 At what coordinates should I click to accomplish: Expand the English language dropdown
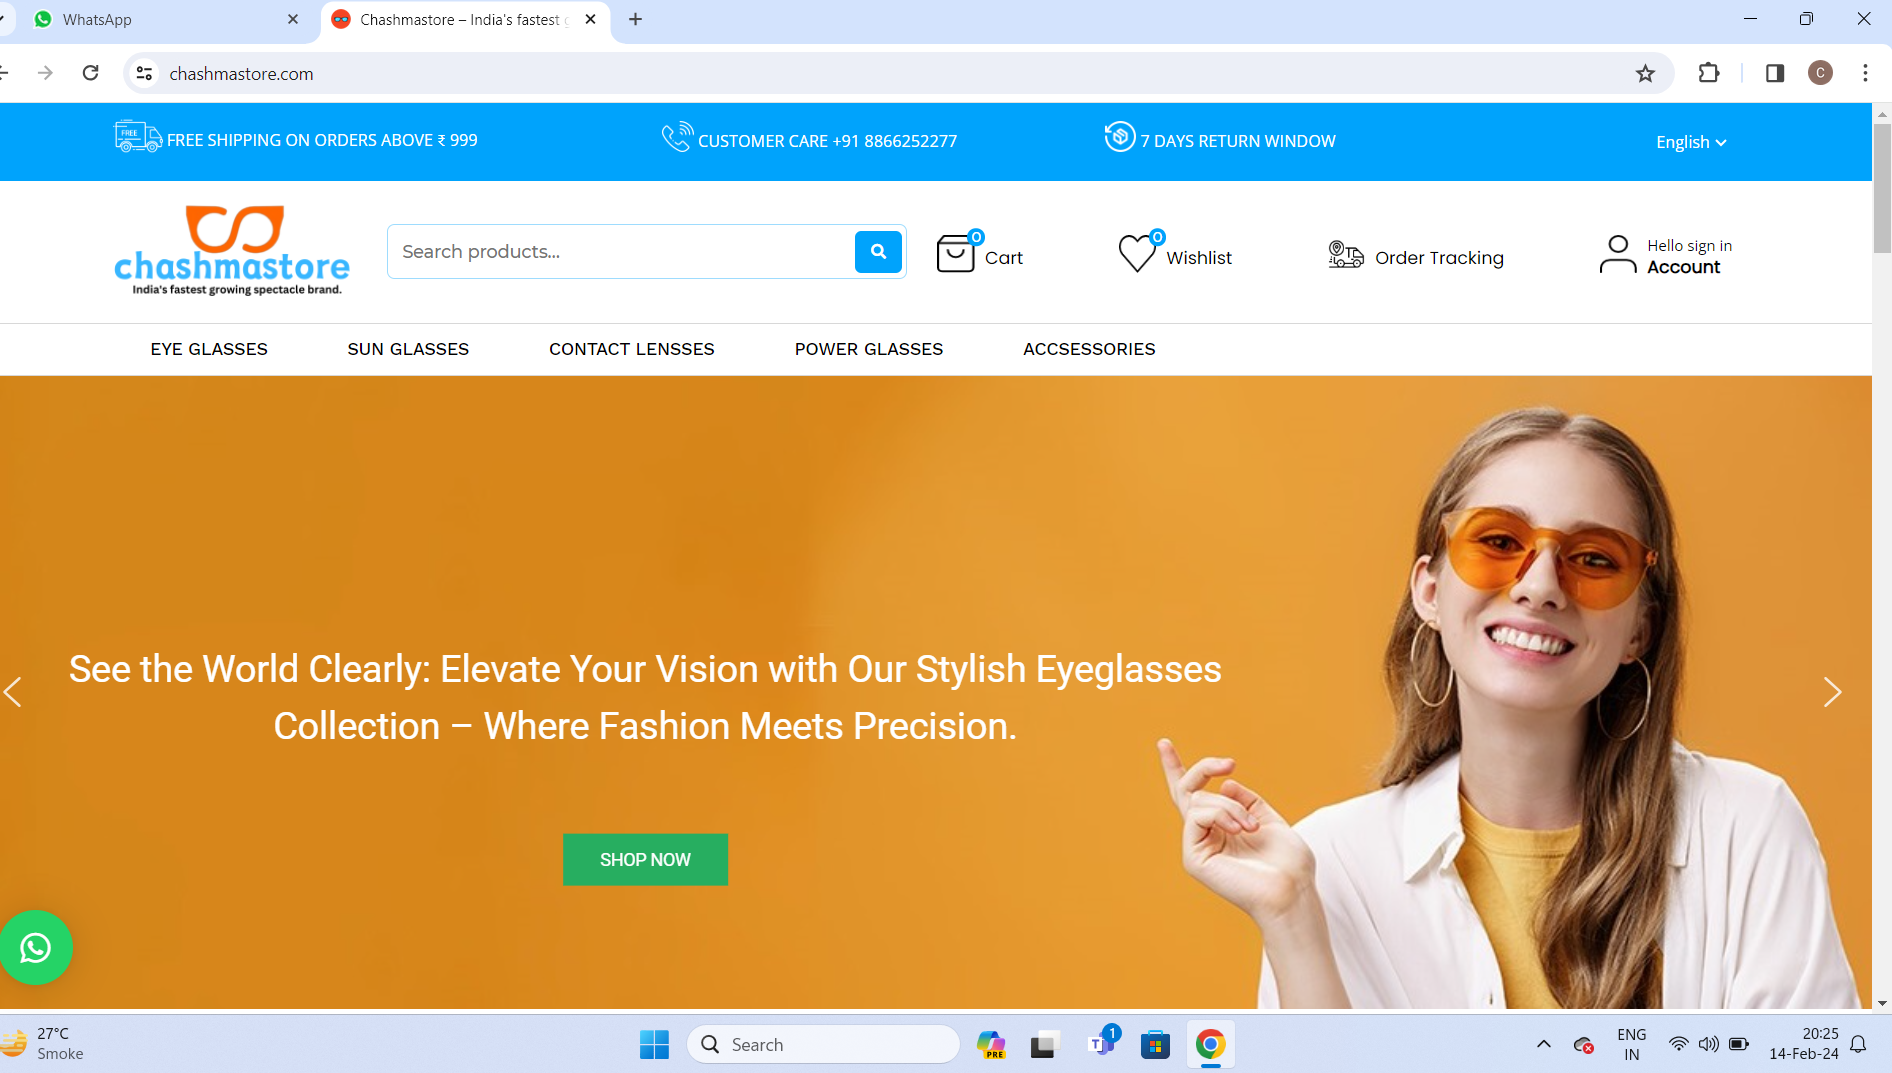pos(1690,142)
